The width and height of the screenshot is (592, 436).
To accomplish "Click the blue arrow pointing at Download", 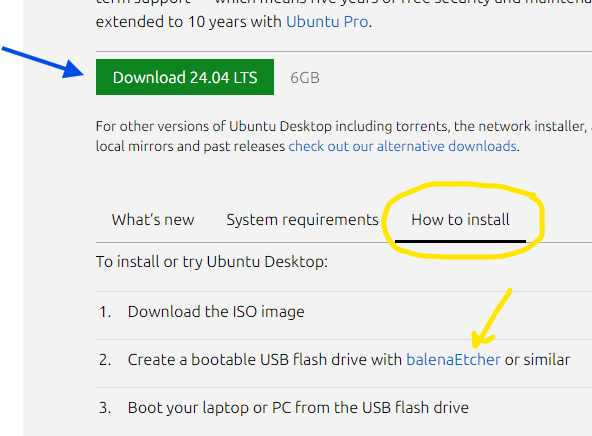I will (43, 62).
